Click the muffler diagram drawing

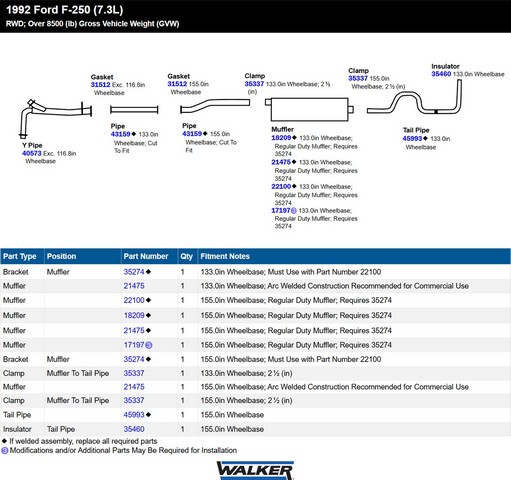(x=309, y=109)
